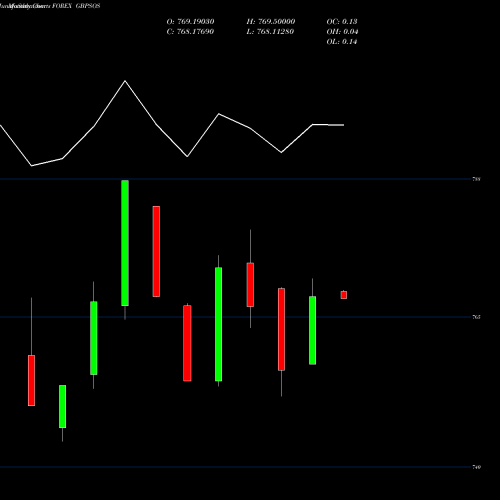The height and width of the screenshot is (500, 500).
Task: Click the tallest green candlestick
Action: pos(125,243)
